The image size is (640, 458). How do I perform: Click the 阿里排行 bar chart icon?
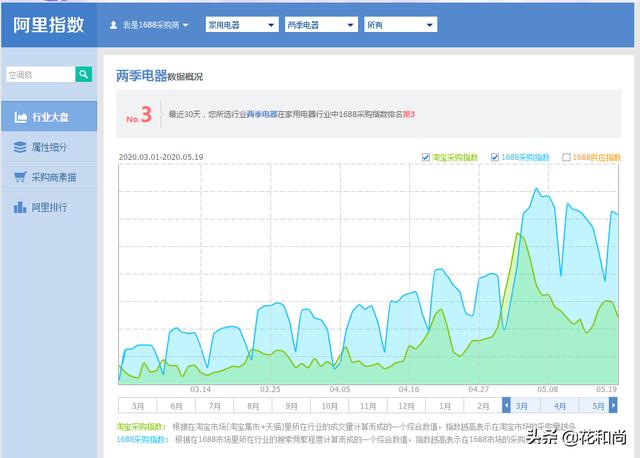[20, 207]
